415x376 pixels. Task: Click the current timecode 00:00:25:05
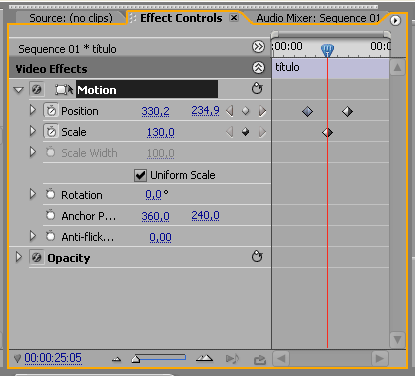[x=53, y=358]
